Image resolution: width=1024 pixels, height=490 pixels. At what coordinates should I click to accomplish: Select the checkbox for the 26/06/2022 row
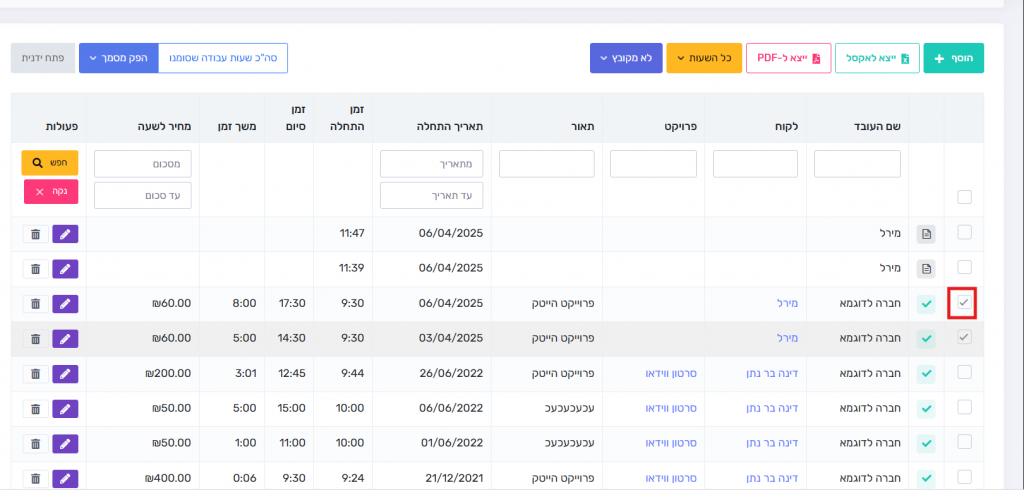click(964, 372)
